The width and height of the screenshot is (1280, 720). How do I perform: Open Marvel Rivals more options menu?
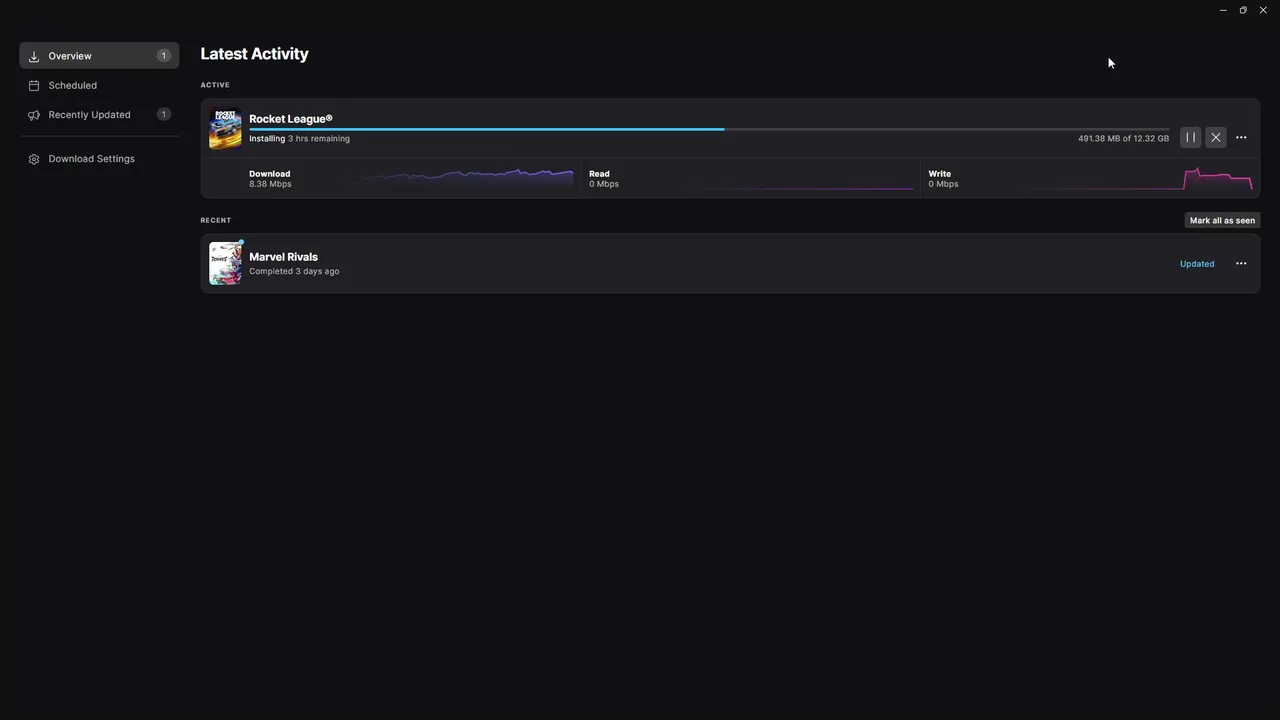[x=1241, y=263]
